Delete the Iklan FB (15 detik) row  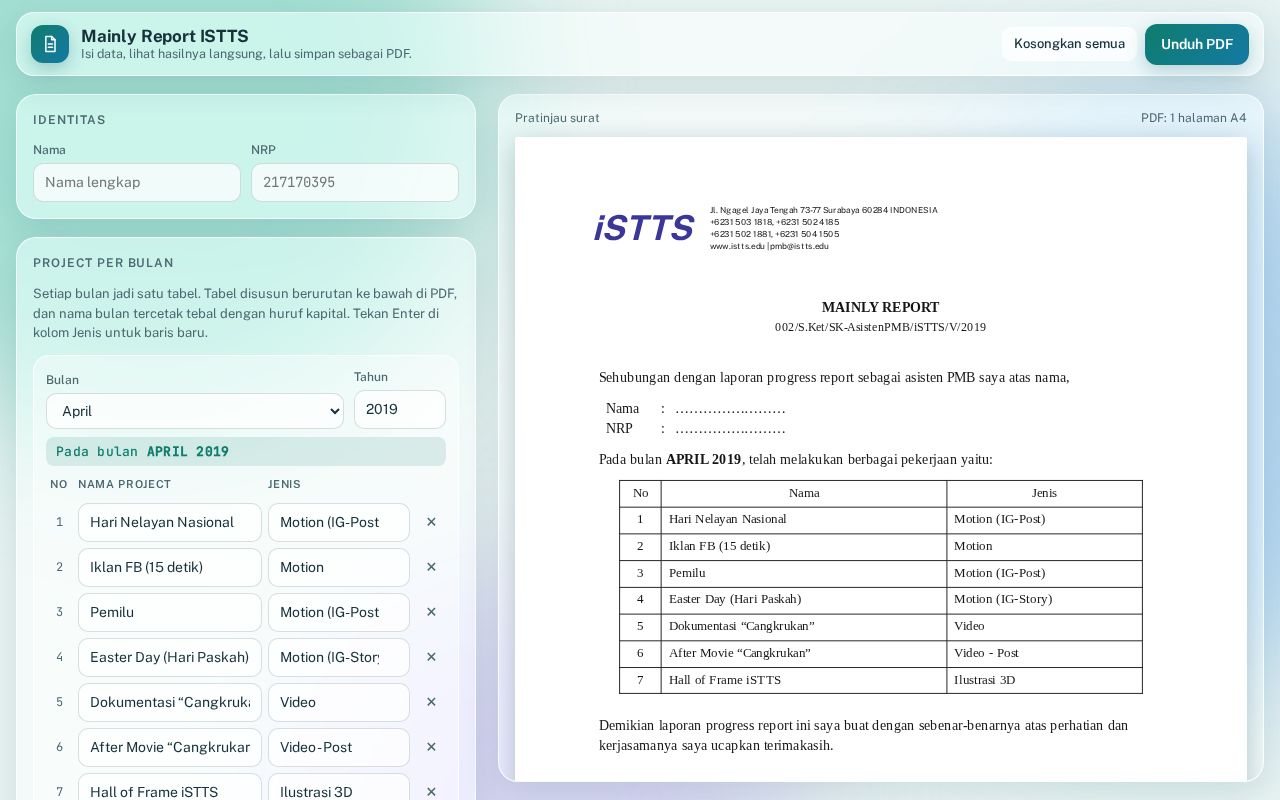coord(431,567)
